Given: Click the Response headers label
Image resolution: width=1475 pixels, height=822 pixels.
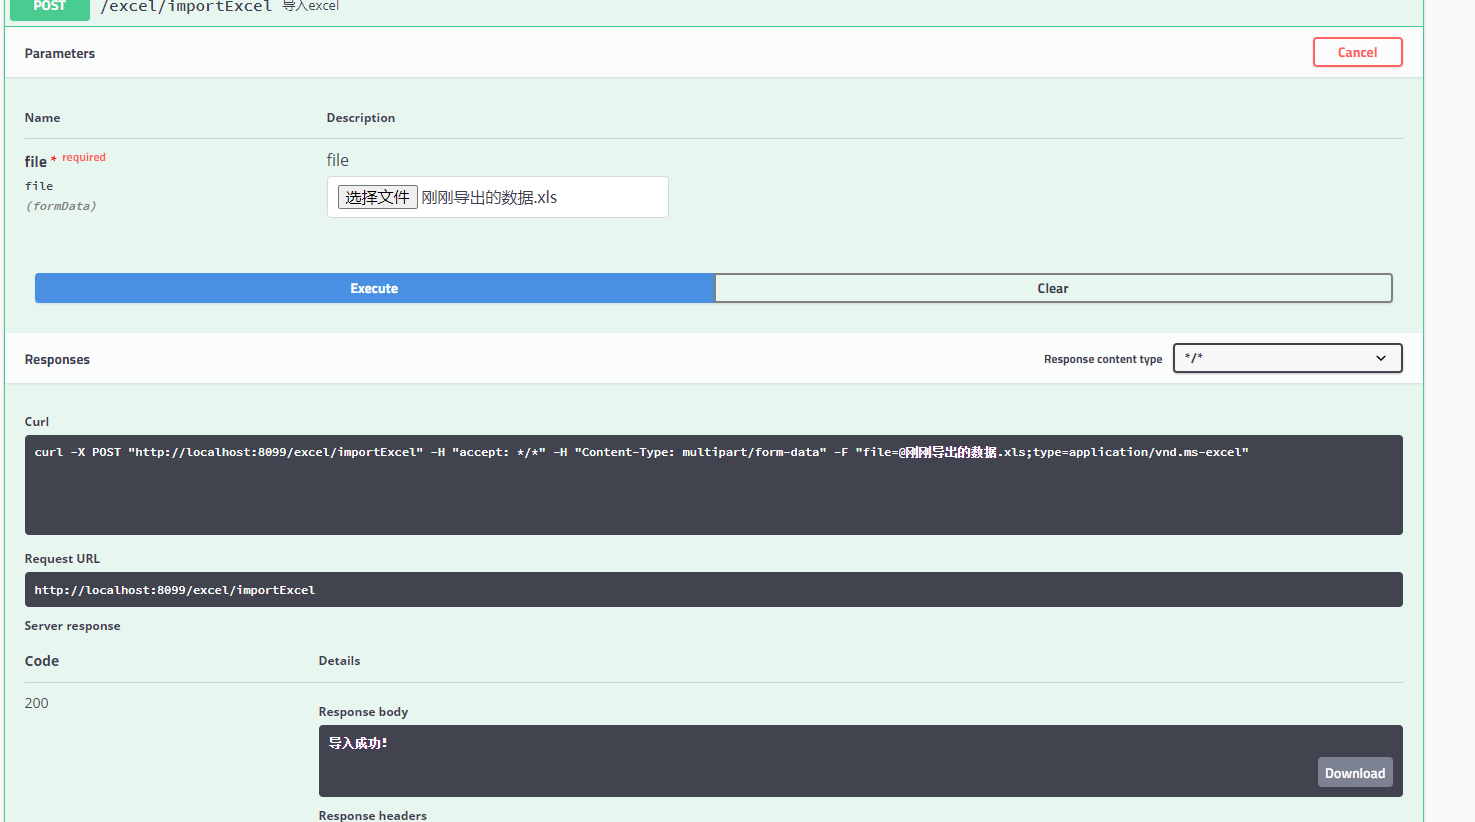Looking at the screenshot, I should pos(372,815).
